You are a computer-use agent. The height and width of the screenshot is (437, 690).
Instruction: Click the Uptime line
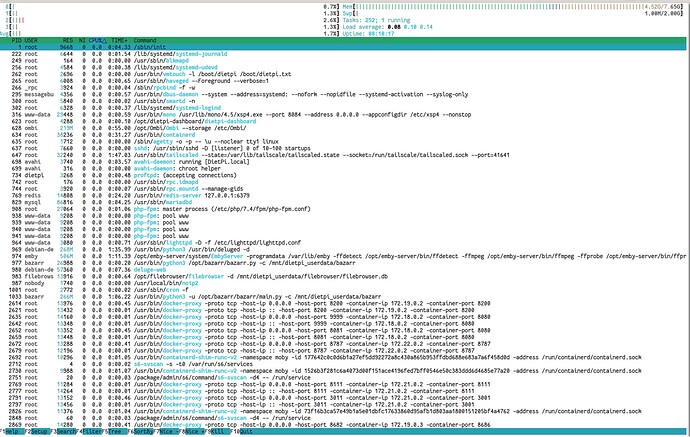click(x=368, y=33)
